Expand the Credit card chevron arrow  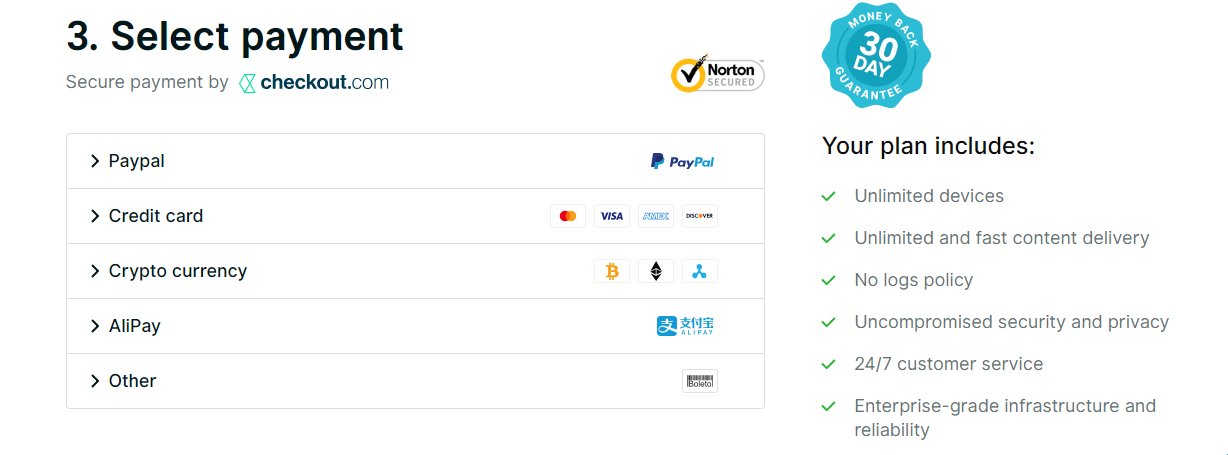point(95,216)
